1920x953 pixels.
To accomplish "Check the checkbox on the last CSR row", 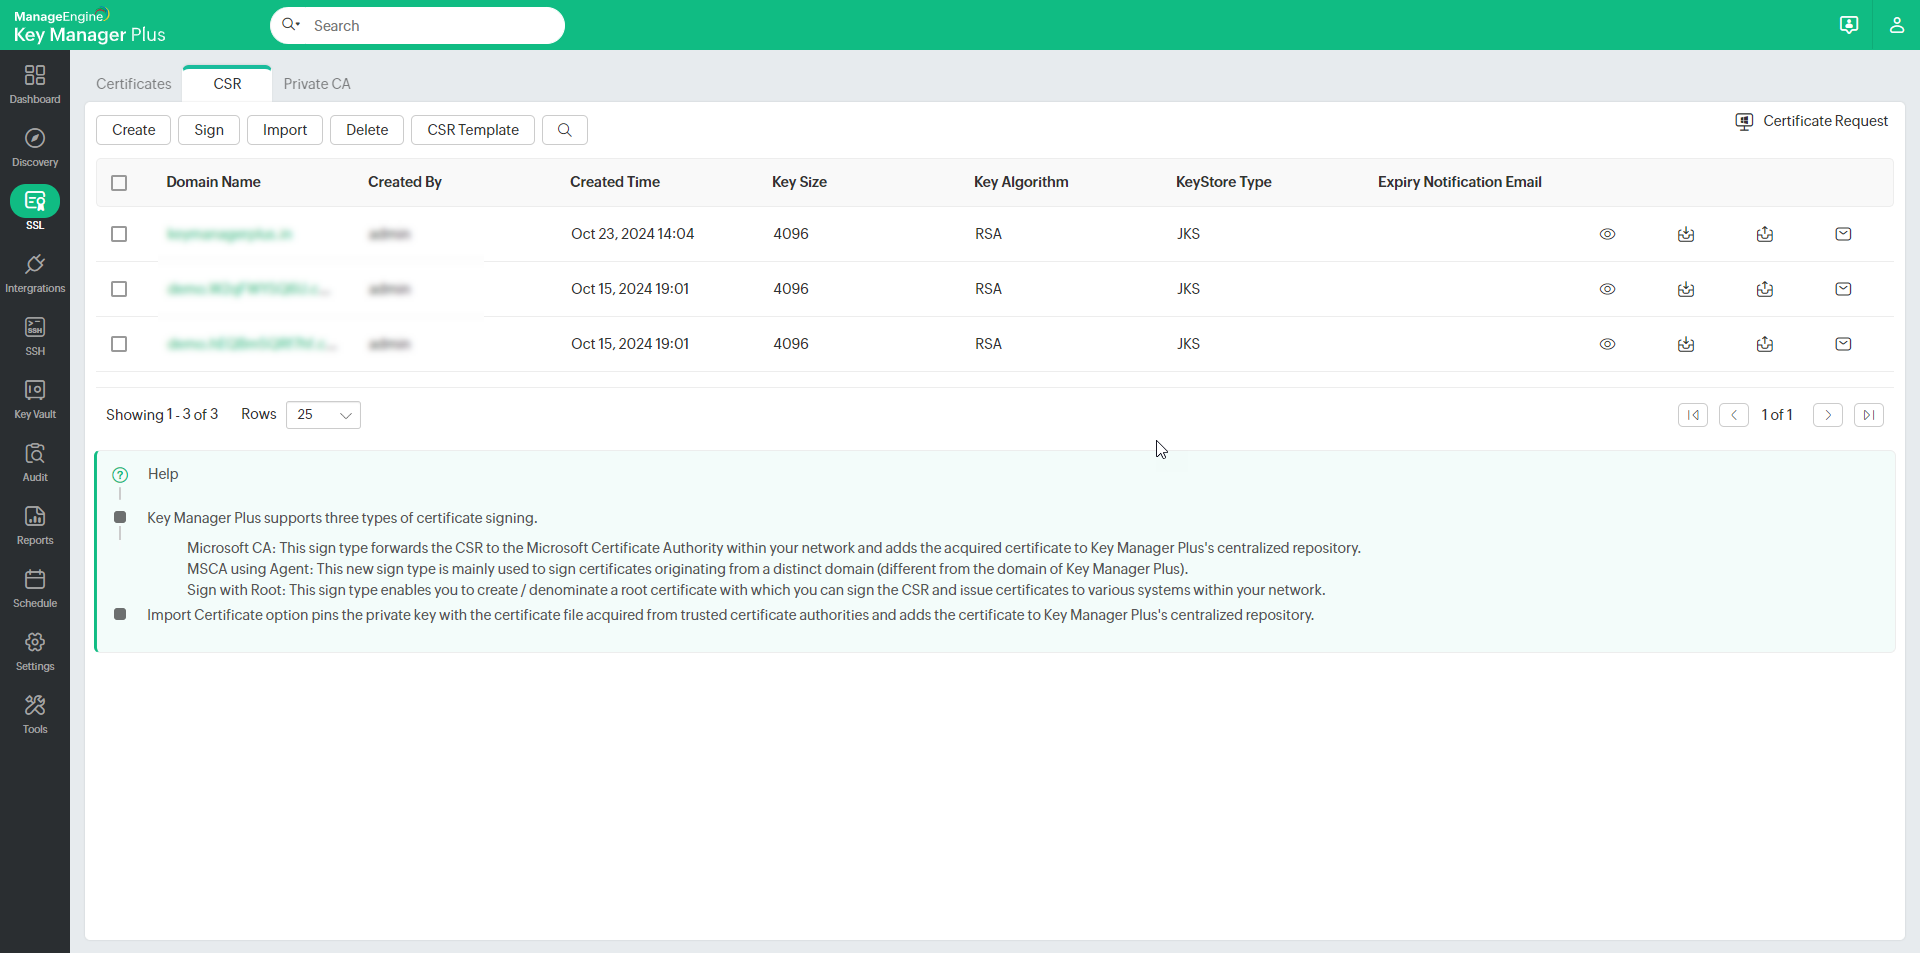I will (x=119, y=343).
